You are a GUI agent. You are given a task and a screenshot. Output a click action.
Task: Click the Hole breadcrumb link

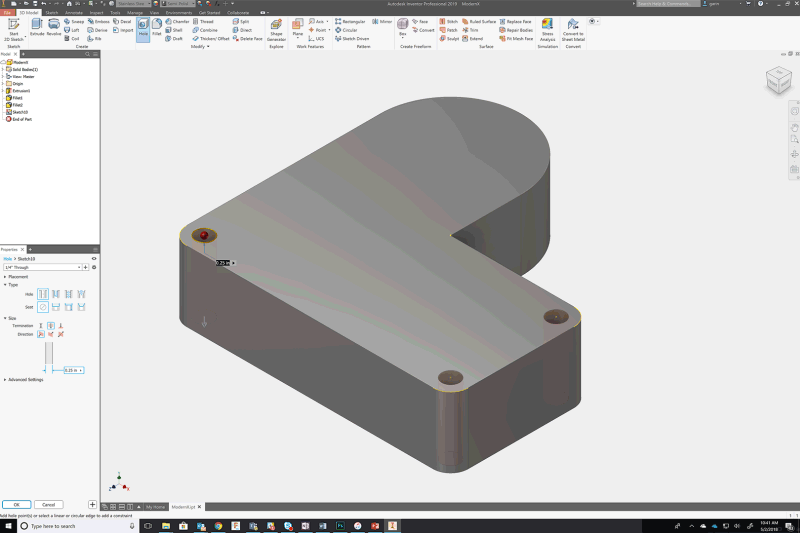[x=8, y=259]
